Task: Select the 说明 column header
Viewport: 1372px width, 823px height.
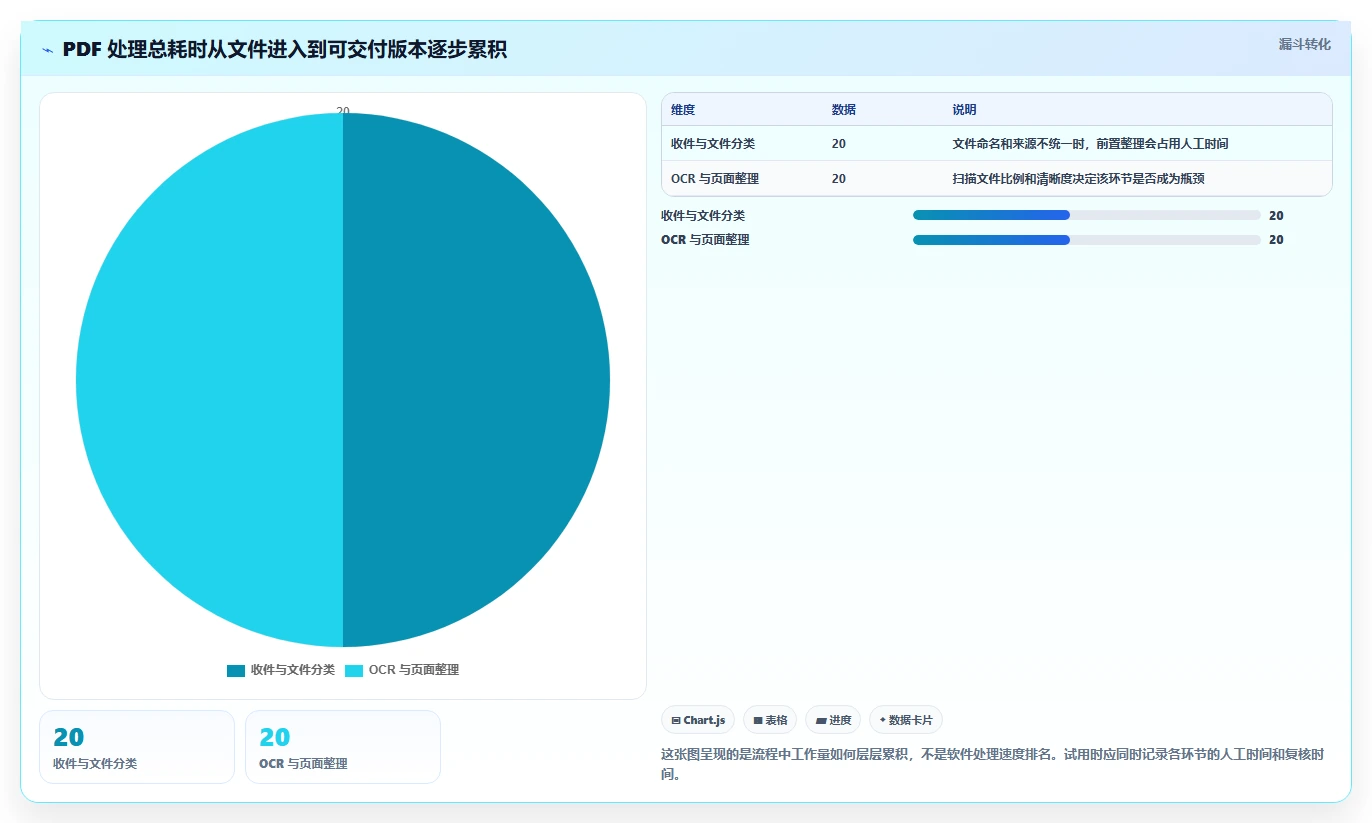Action: tap(964, 110)
